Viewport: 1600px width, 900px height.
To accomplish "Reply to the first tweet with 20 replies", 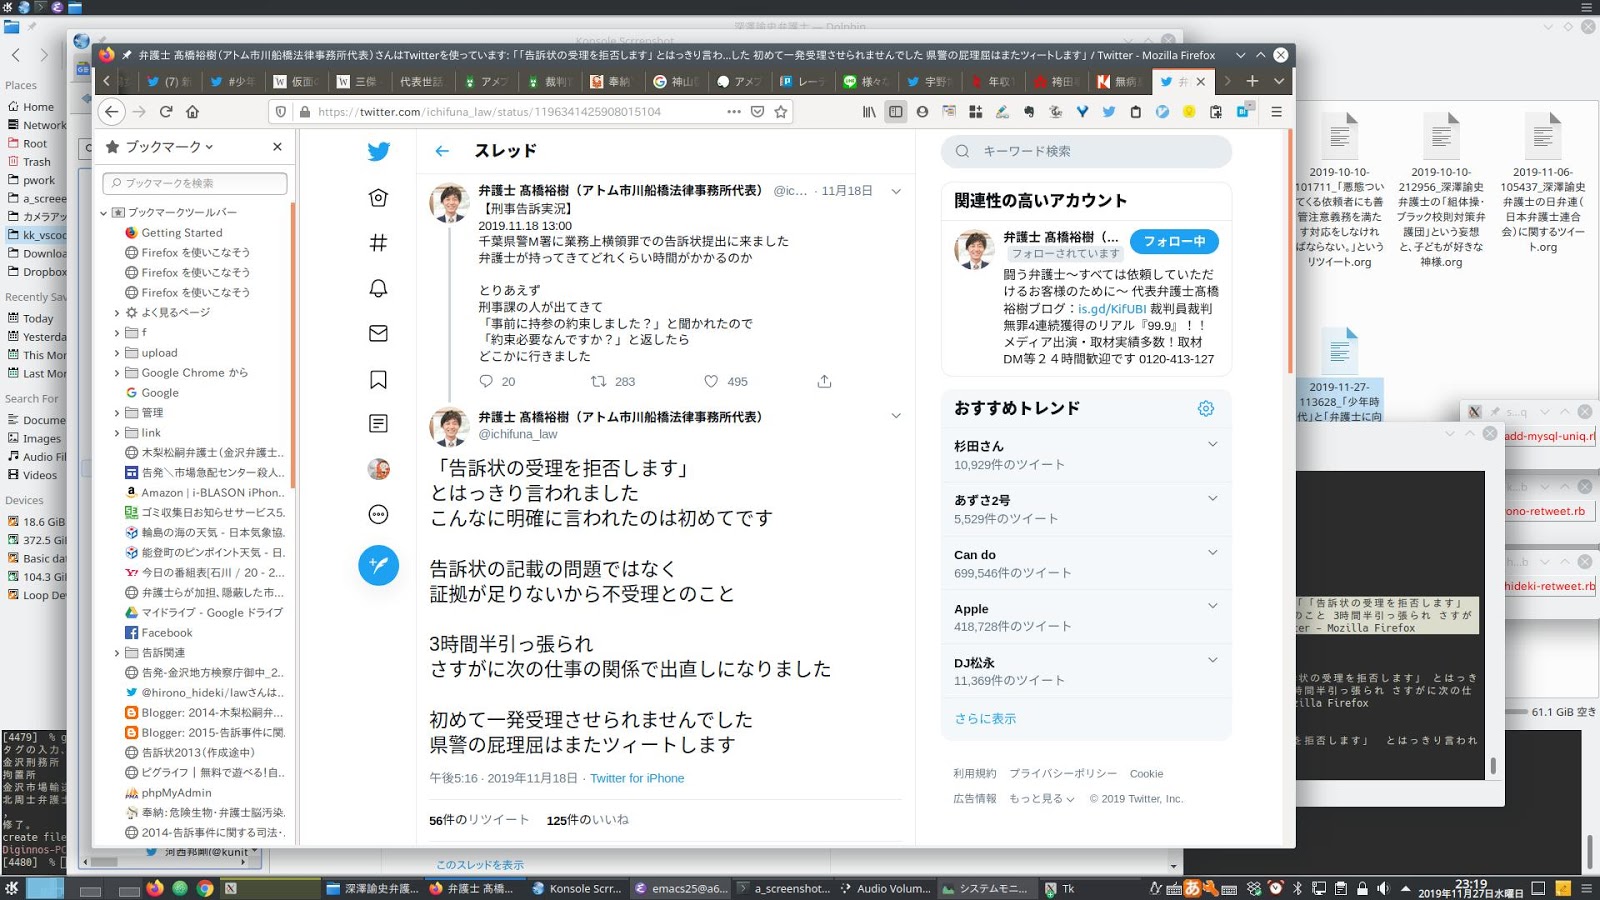I will [x=486, y=381].
